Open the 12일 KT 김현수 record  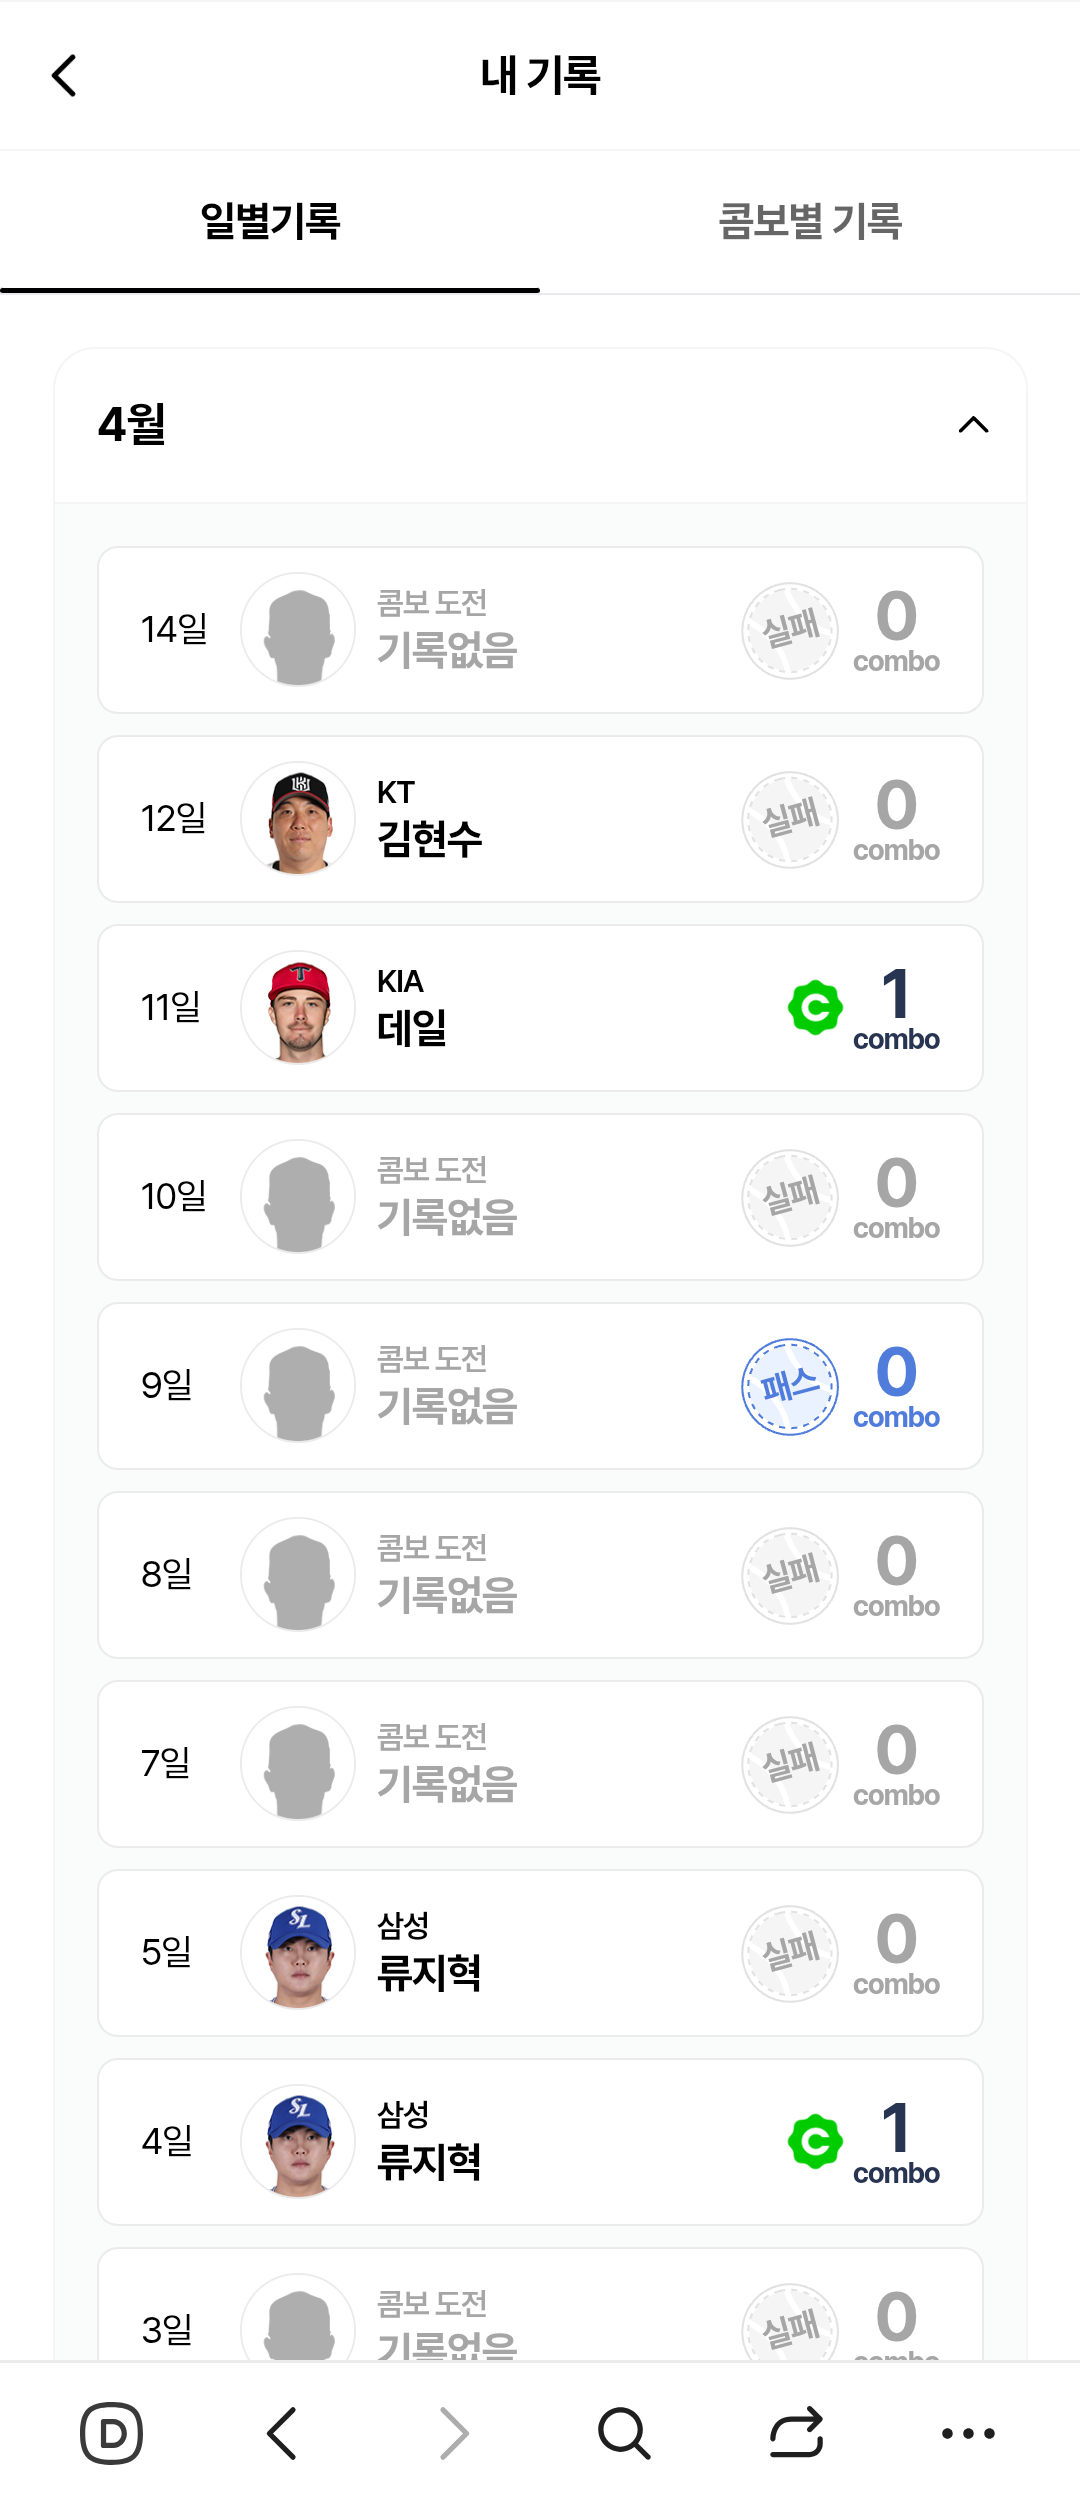pos(540,819)
